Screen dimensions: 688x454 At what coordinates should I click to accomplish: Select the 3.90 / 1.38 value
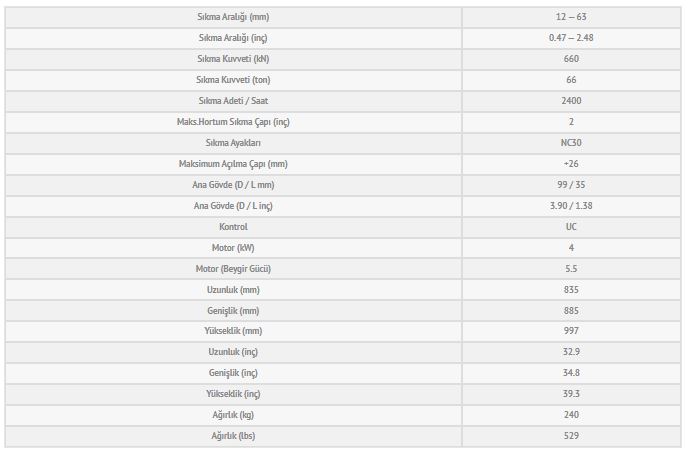(571, 206)
